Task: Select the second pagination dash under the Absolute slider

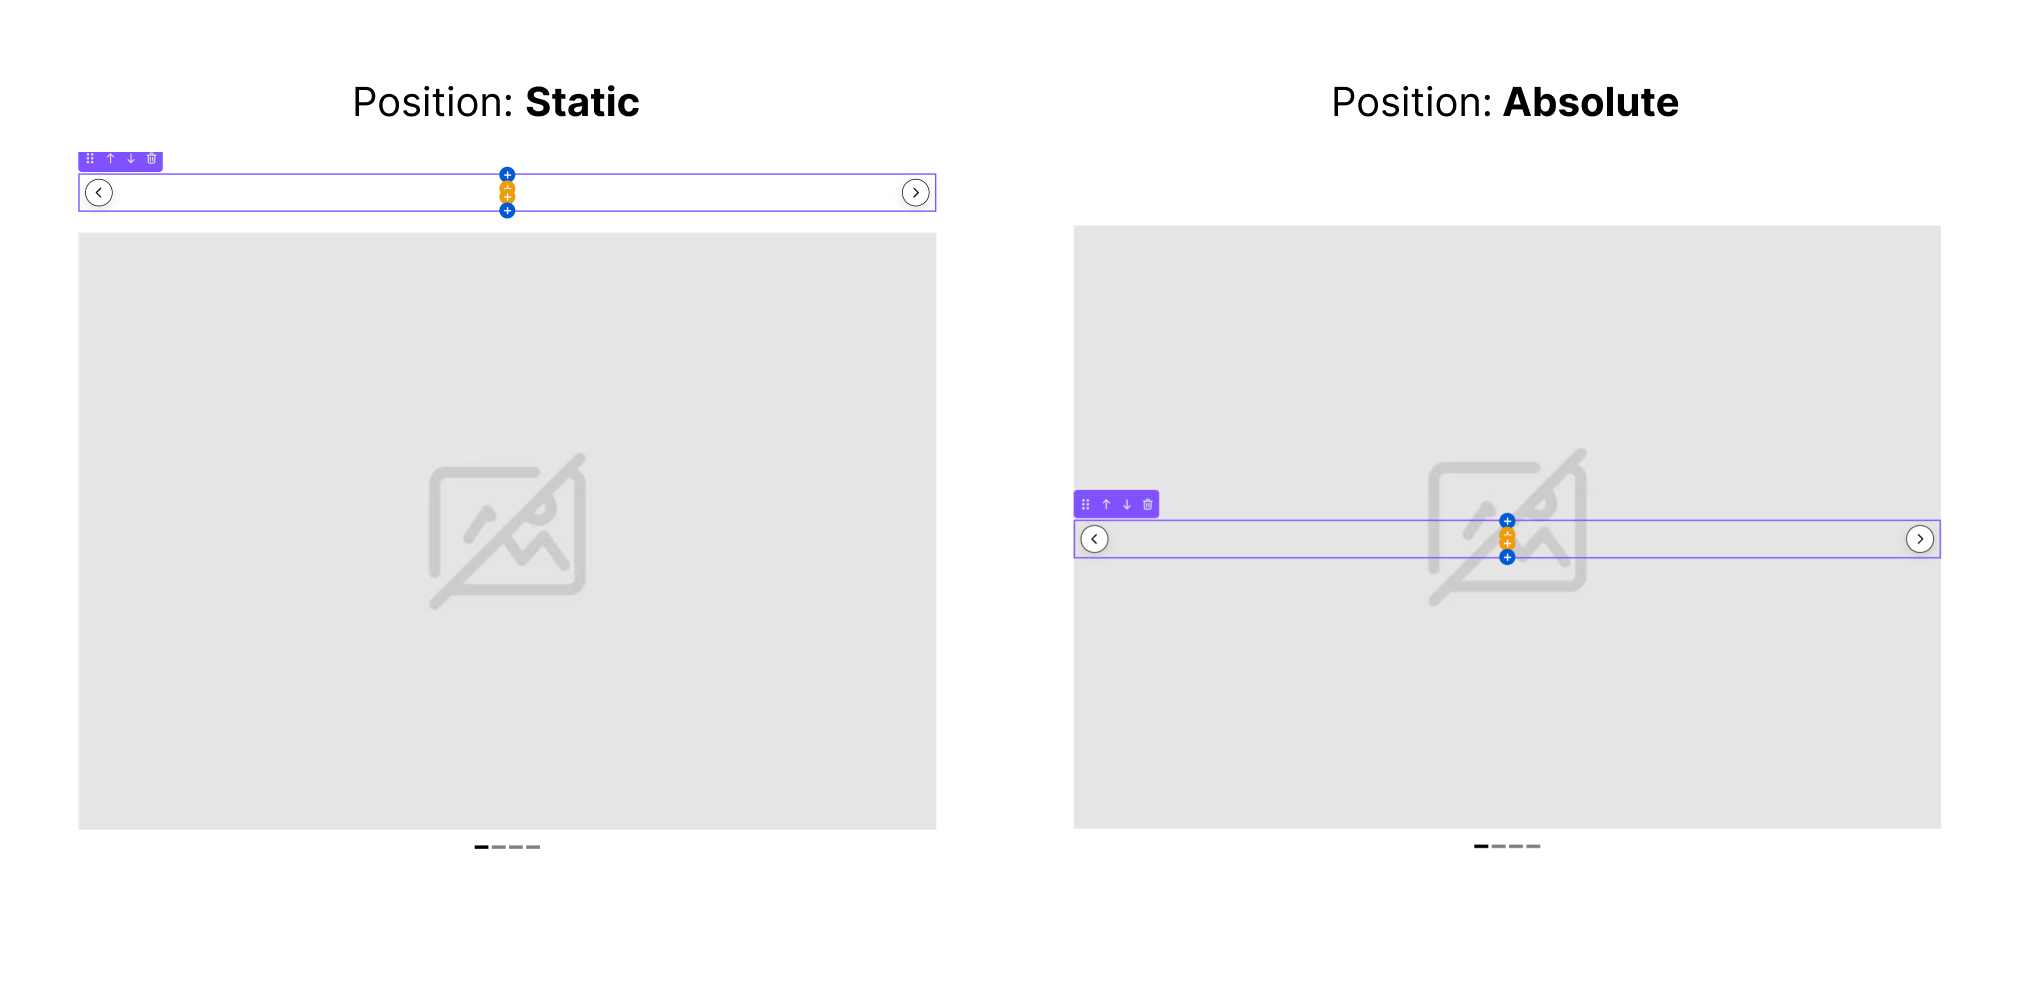Action: click(x=1498, y=847)
